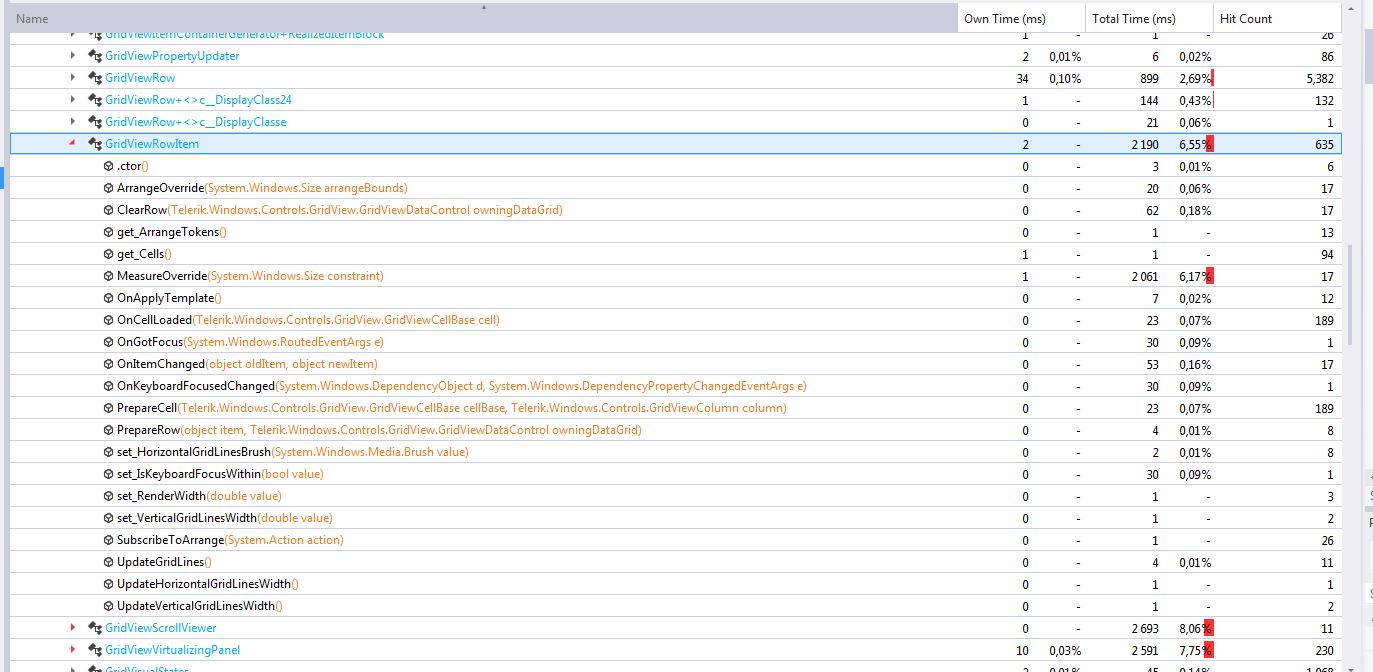Click the get_Cells method icon

(x=108, y=254)
